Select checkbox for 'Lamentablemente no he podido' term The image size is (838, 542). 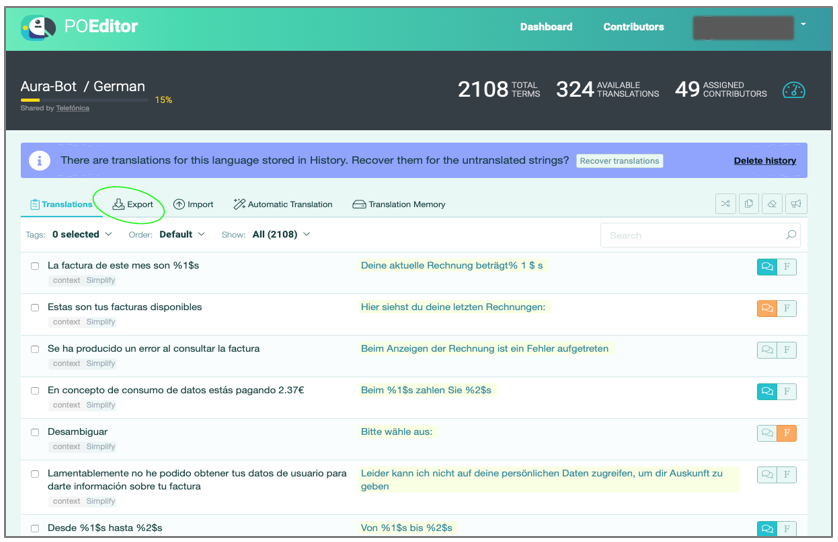tap(35, 474)
